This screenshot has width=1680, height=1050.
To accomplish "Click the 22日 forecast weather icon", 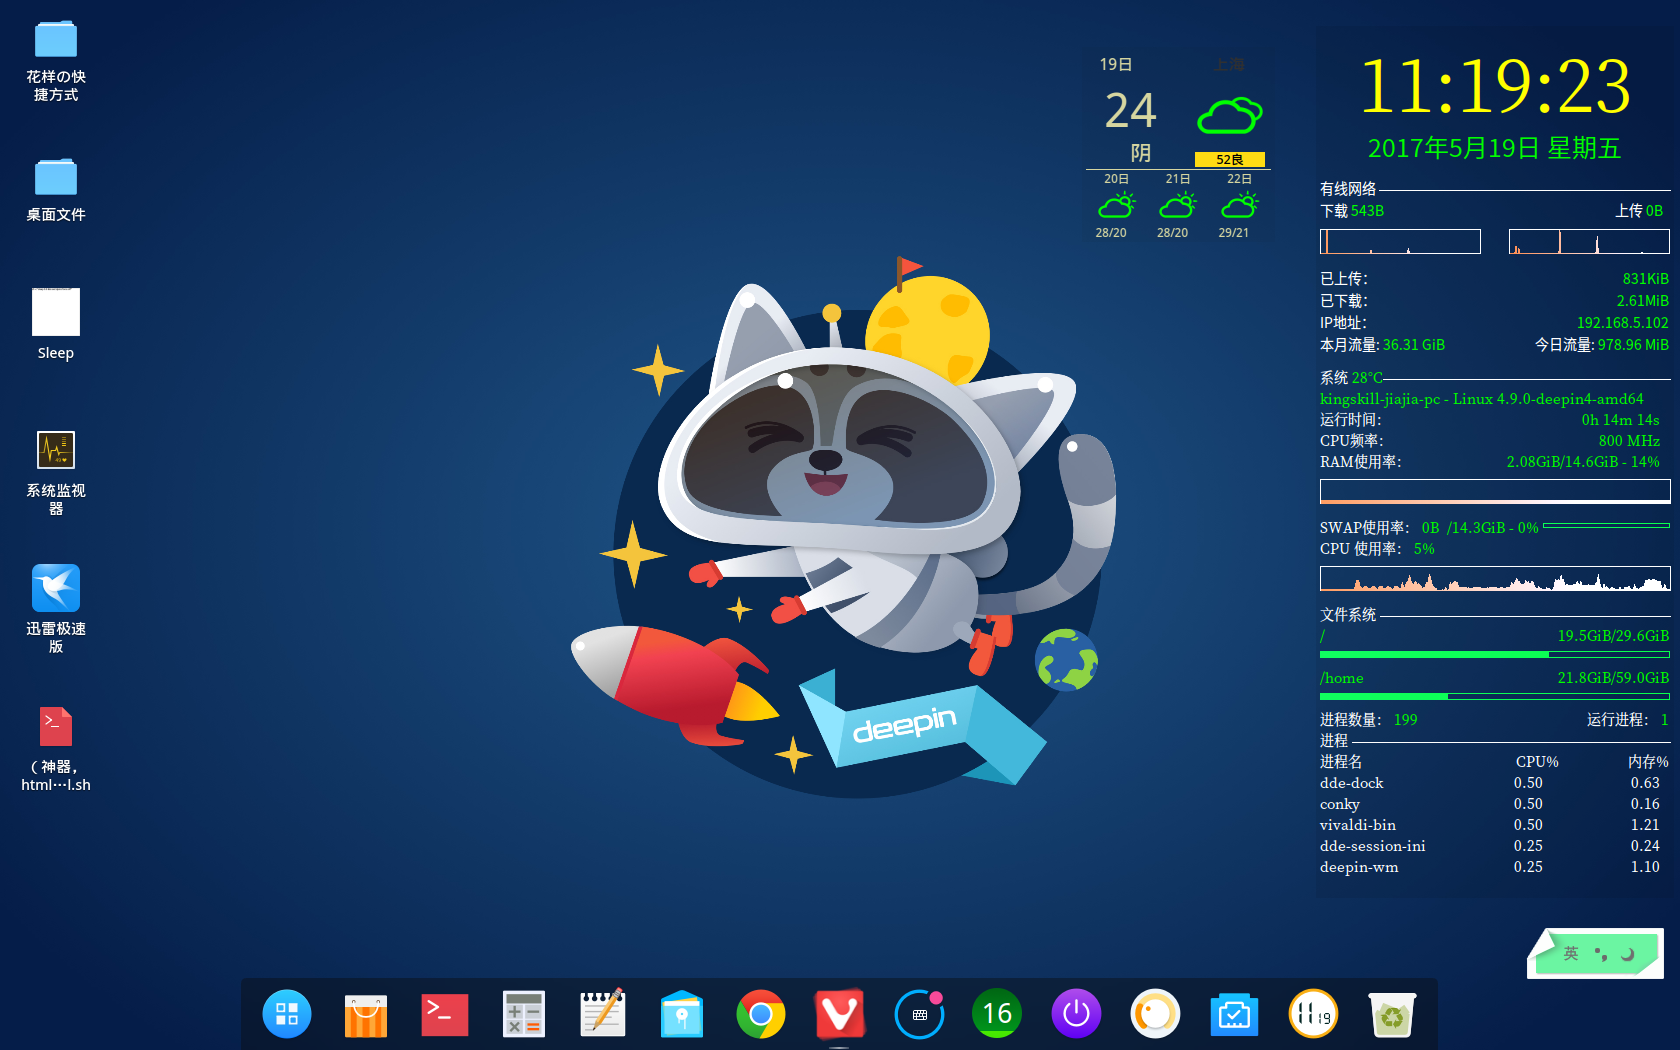I will coord(1239,206).
